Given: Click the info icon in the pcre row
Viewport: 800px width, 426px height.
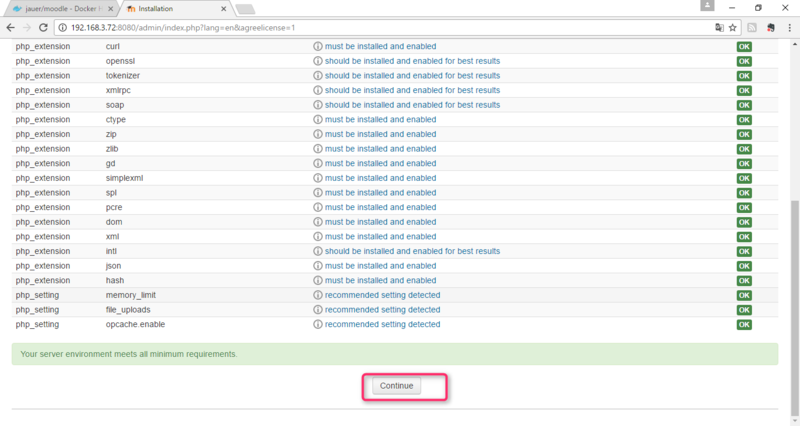Looking at the screenshot, I should [317, 207].
